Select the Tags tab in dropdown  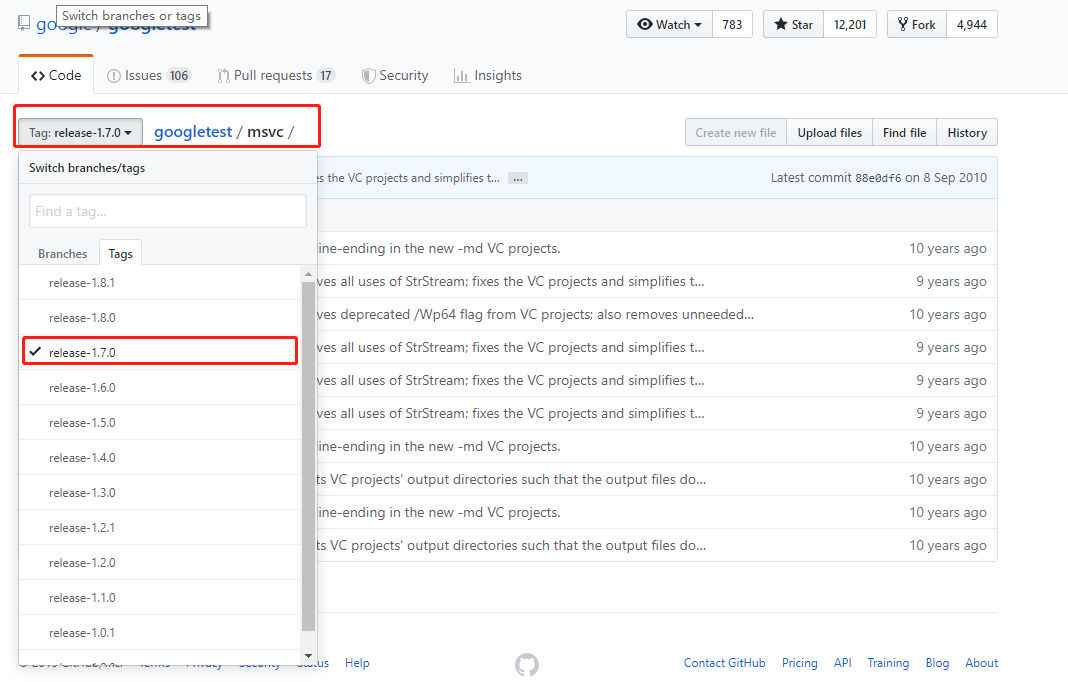pos(121,253)
